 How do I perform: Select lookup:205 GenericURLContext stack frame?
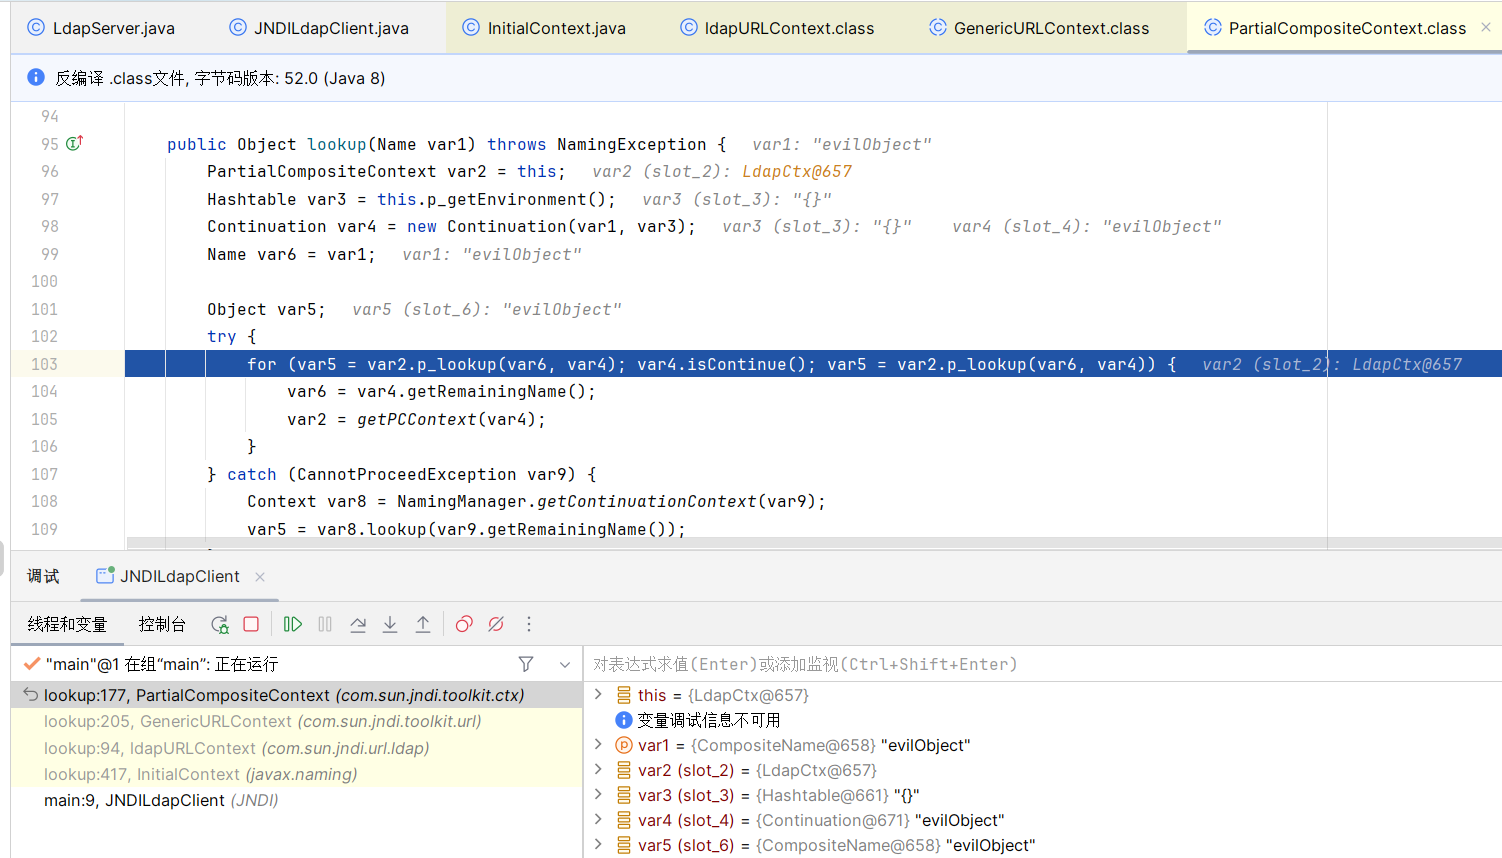click(297, 721)
